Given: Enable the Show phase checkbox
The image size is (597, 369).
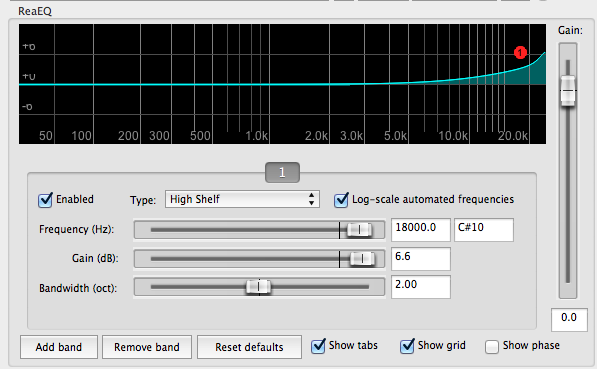Looking at the screenshot, I should (492, 347).
